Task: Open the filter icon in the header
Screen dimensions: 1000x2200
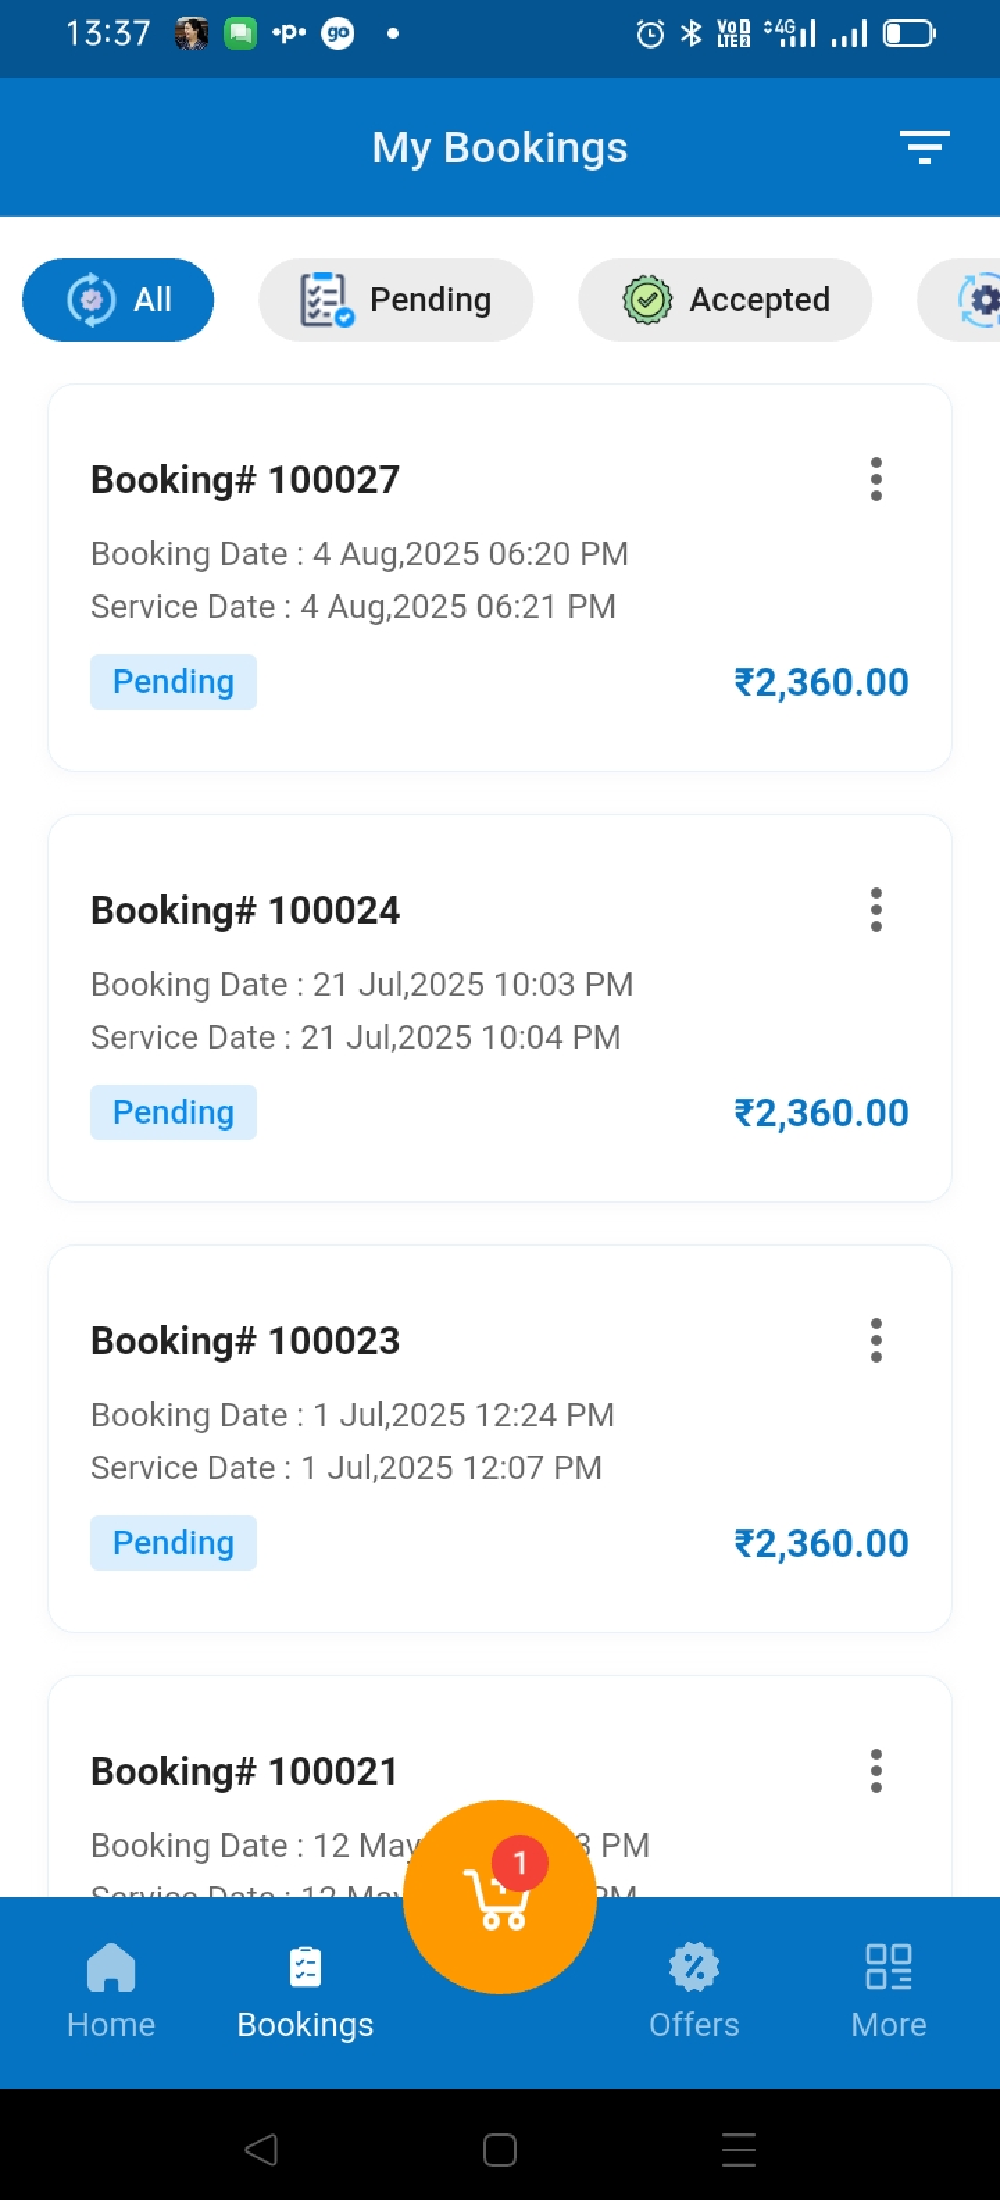Action: [924, 147]
